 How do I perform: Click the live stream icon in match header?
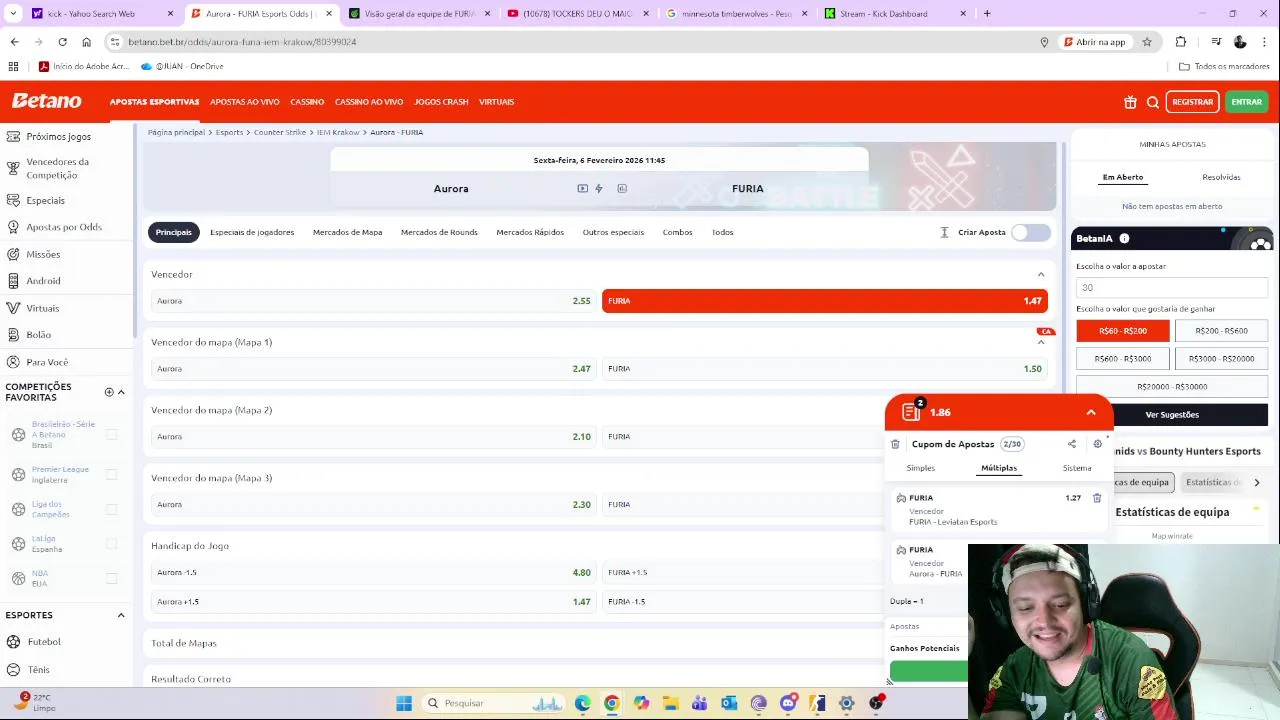click(x=582, y=188)
